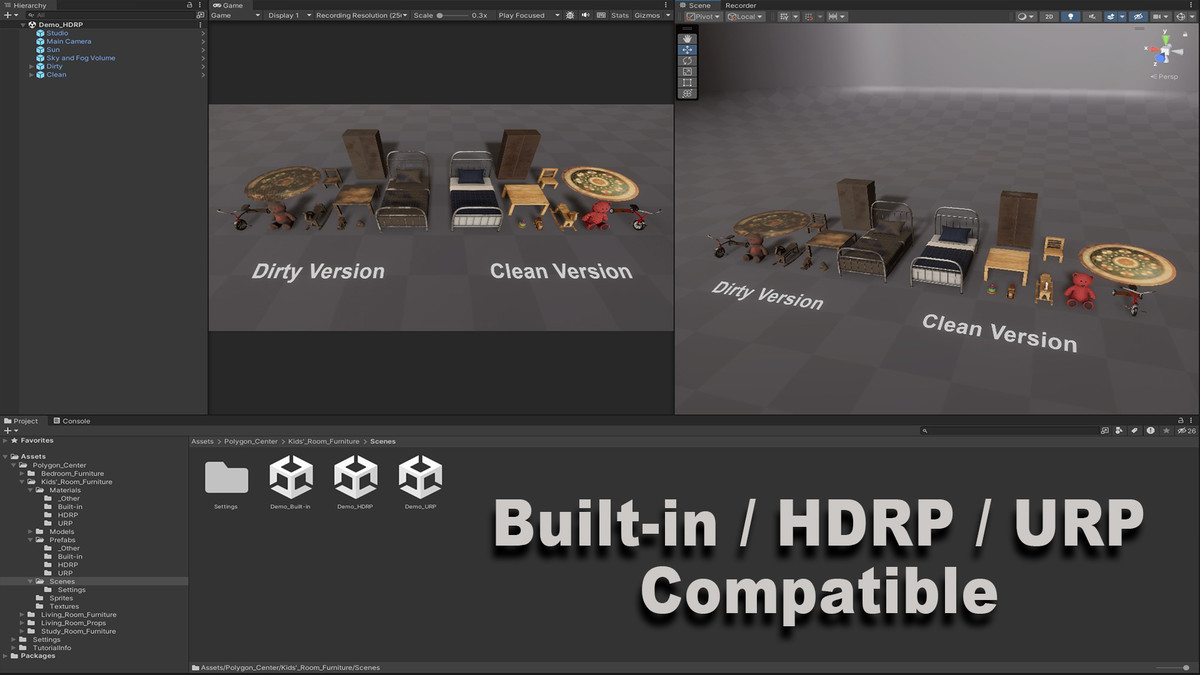This screenshot has width=1200, height=675.
Task: Toggle scene audio in Scene toolbar
Action: coord(1092,16)
